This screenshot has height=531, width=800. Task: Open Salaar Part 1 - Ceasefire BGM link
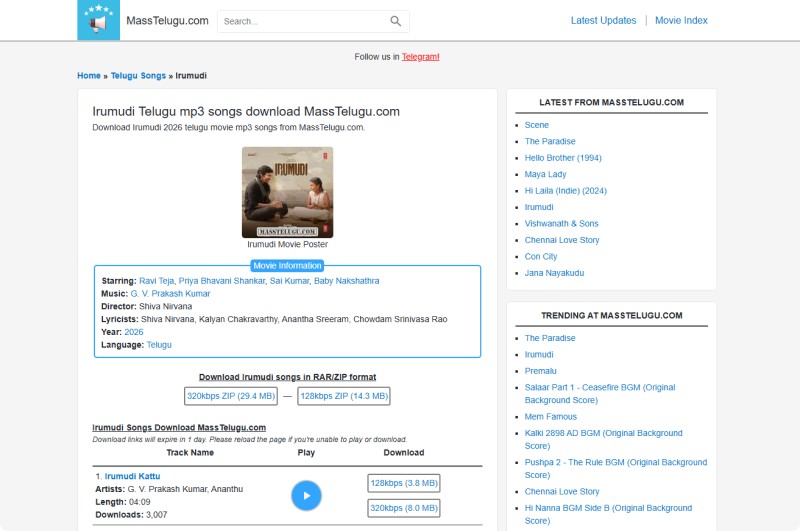click(x=599, y=394)
